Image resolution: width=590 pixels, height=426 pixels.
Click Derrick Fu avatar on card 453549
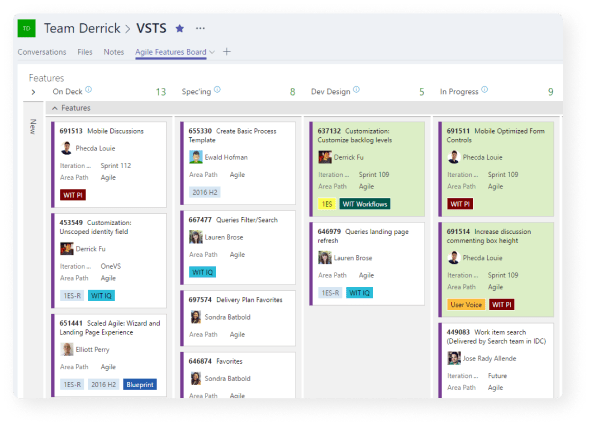[x=67, y=249]
